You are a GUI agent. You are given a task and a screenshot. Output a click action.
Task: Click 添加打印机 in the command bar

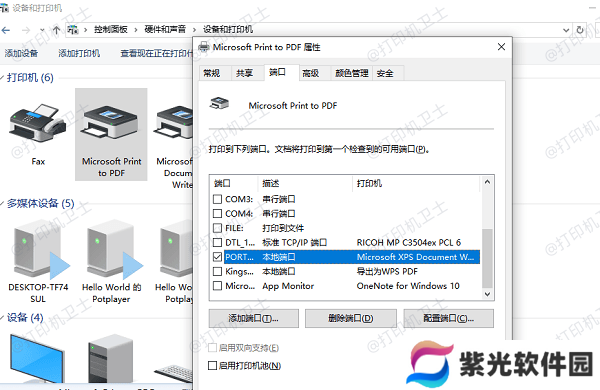[79, 53]
